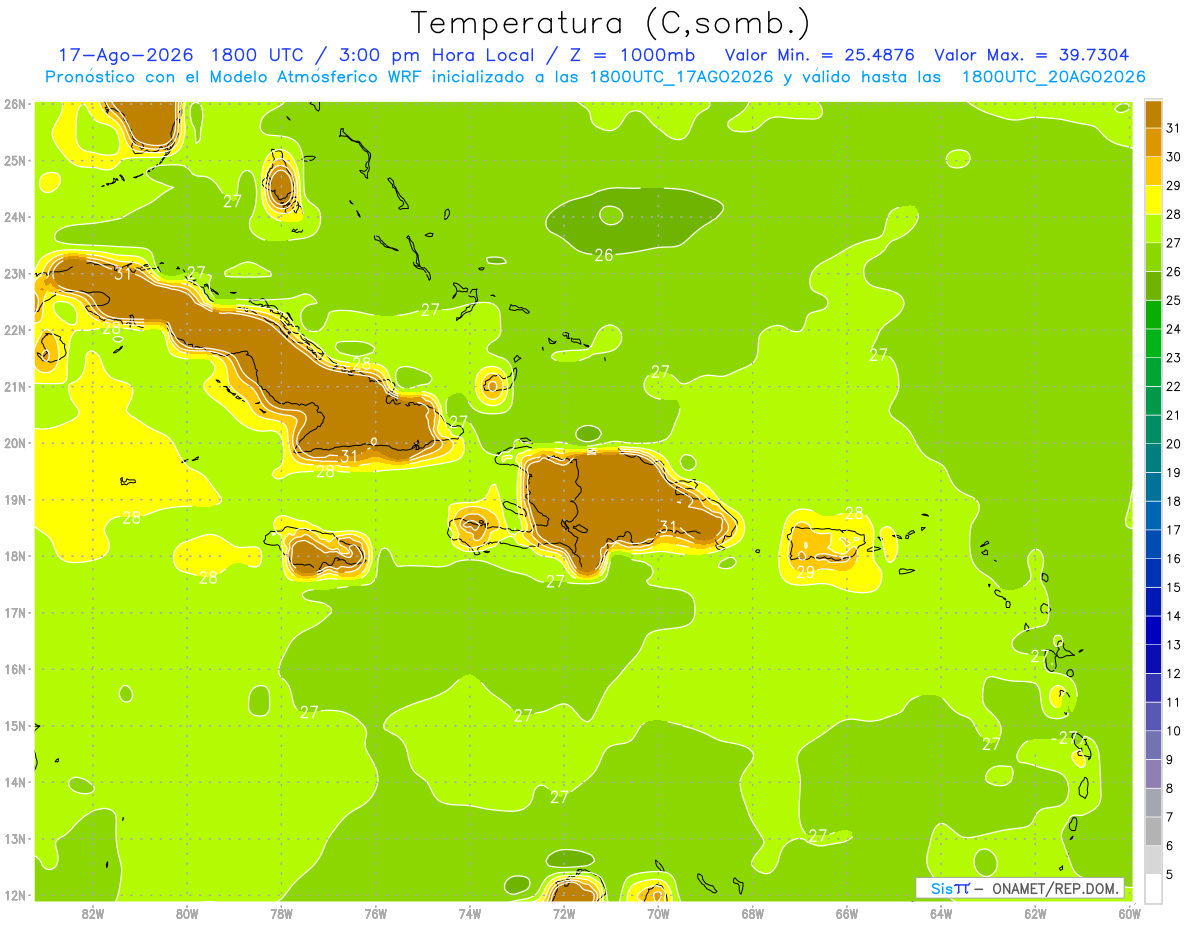Image resolution: width=1200 pixels, height=927 pixels.
Task: Select the pressure level text "Z = 1000mb"
Action: [632, 55]
